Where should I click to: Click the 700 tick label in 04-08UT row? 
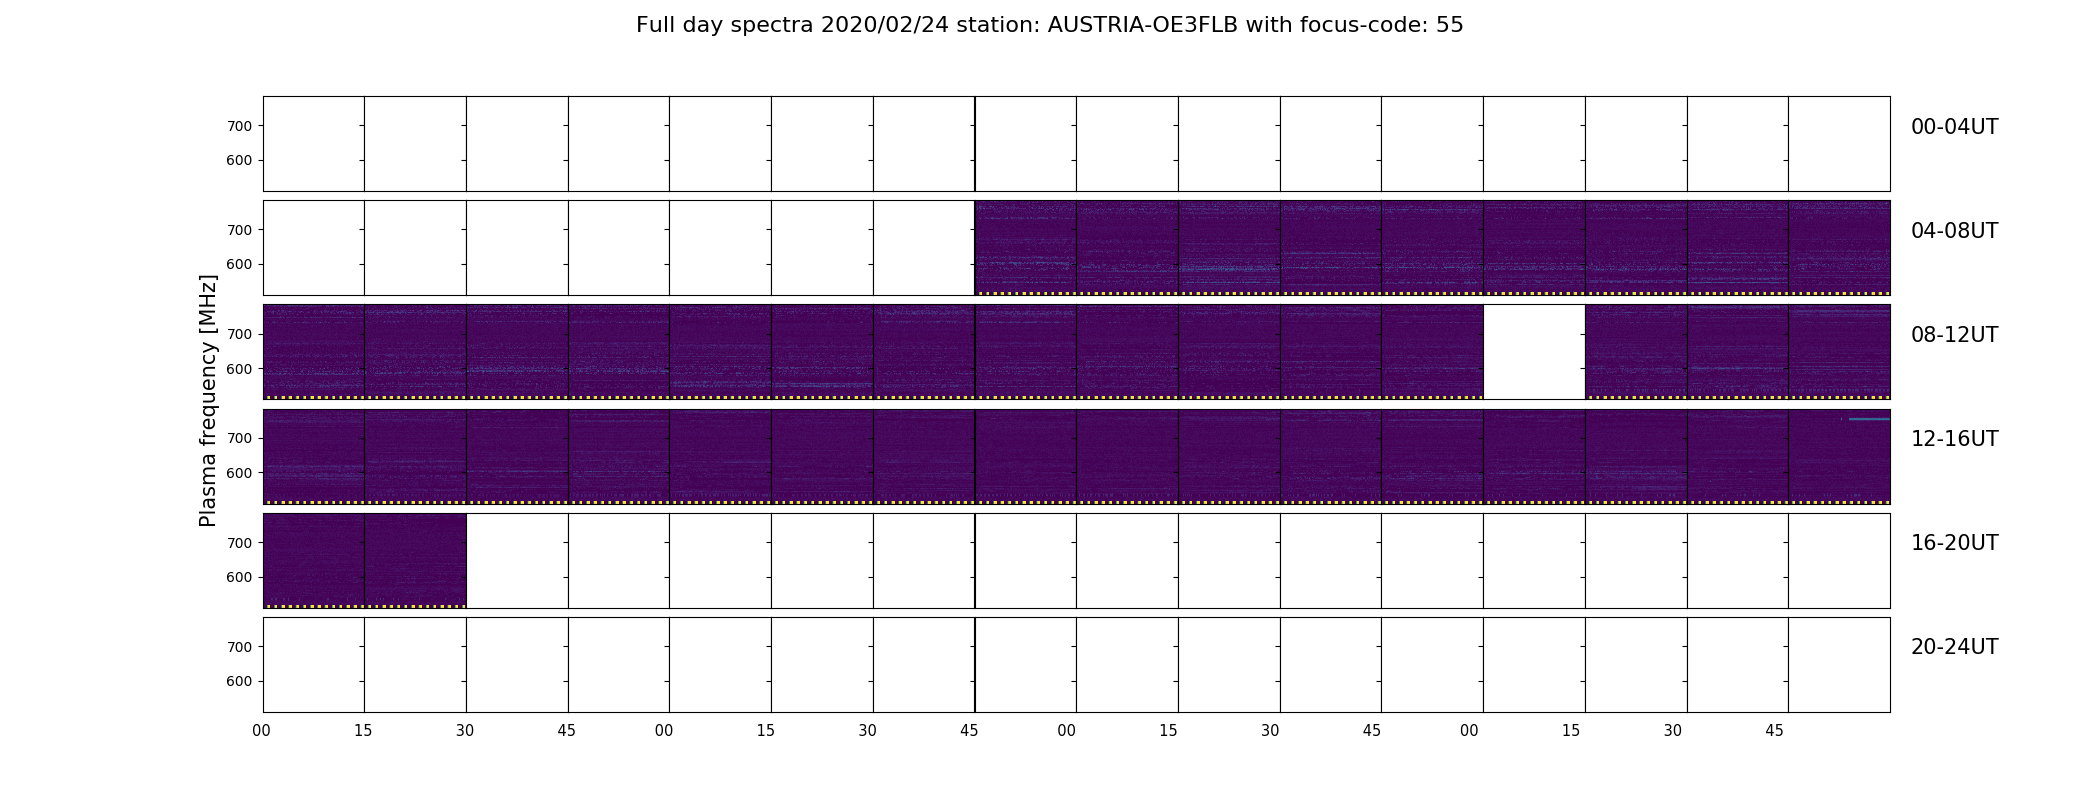[239, 230]
